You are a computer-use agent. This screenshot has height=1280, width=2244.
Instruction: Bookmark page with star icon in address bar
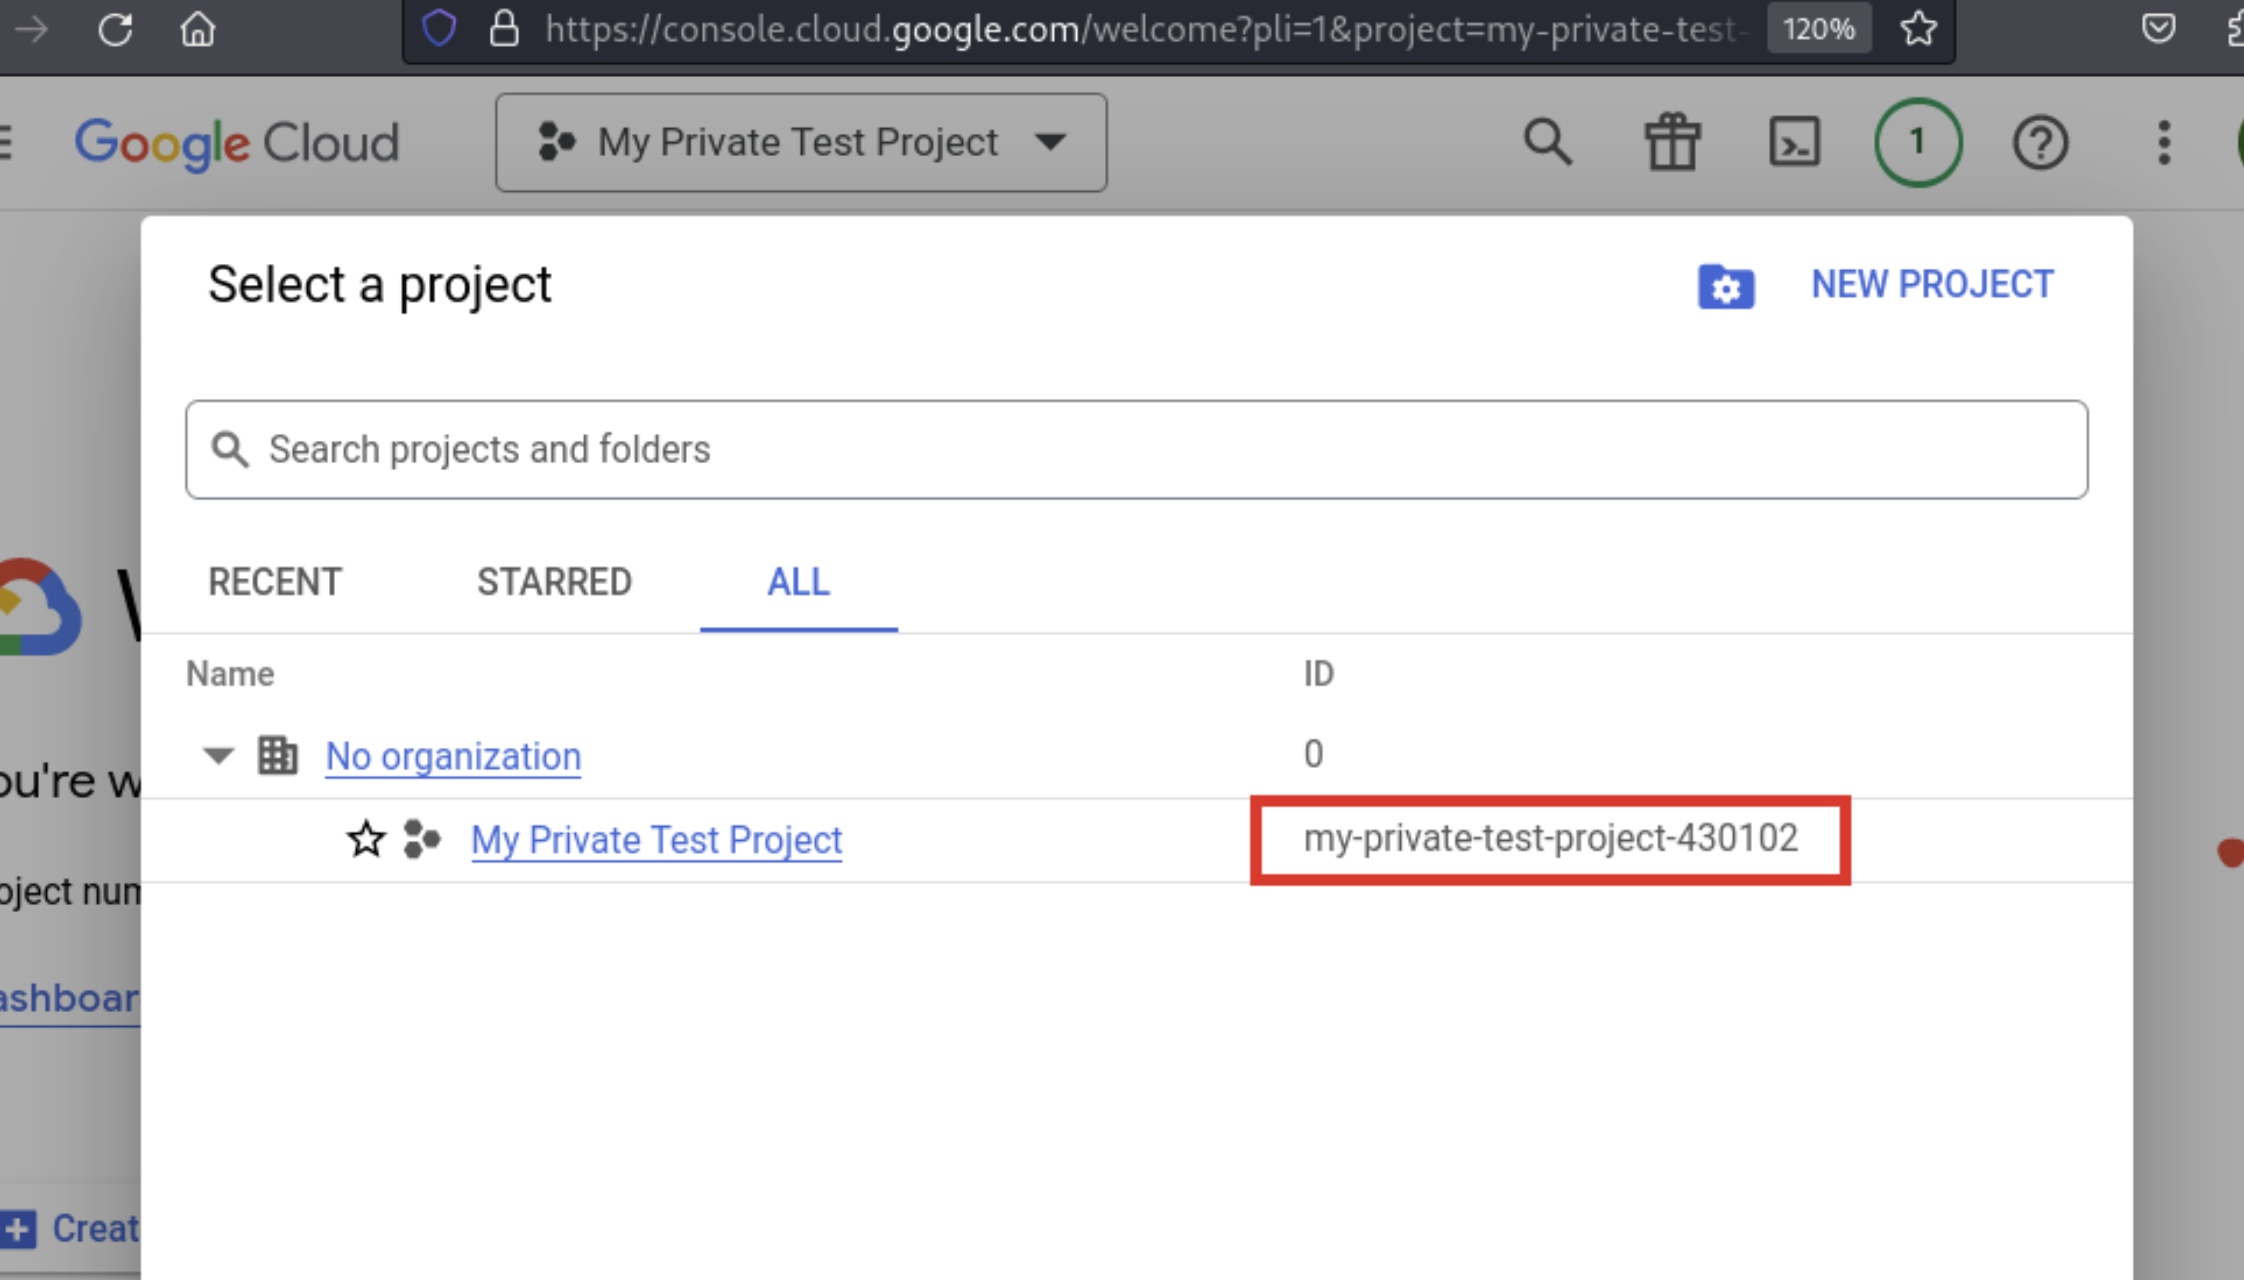tap(1918, 29)
